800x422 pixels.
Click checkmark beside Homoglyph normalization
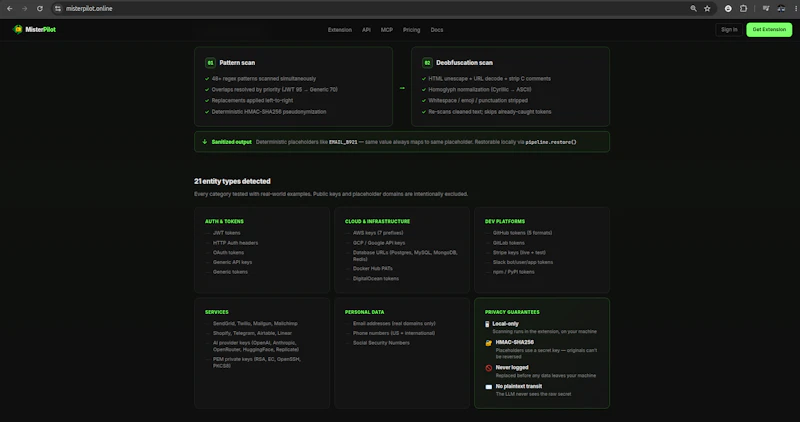(424, 90)
